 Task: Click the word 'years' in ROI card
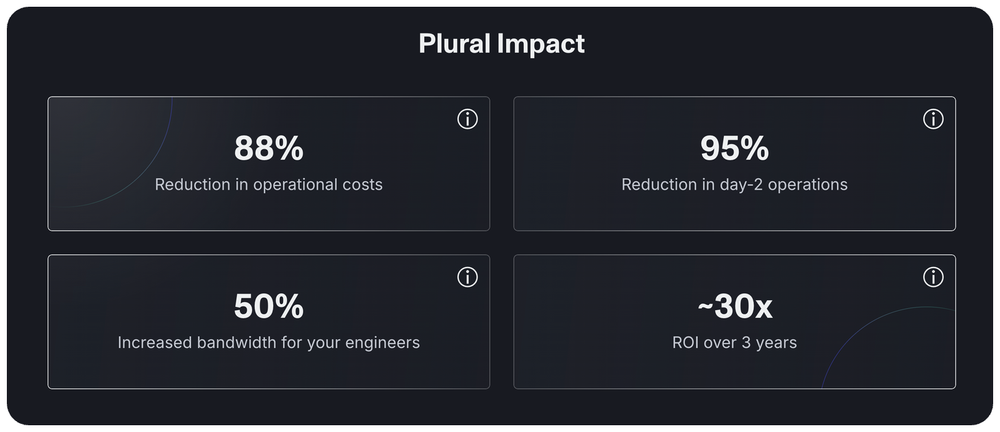coord(776,342)
